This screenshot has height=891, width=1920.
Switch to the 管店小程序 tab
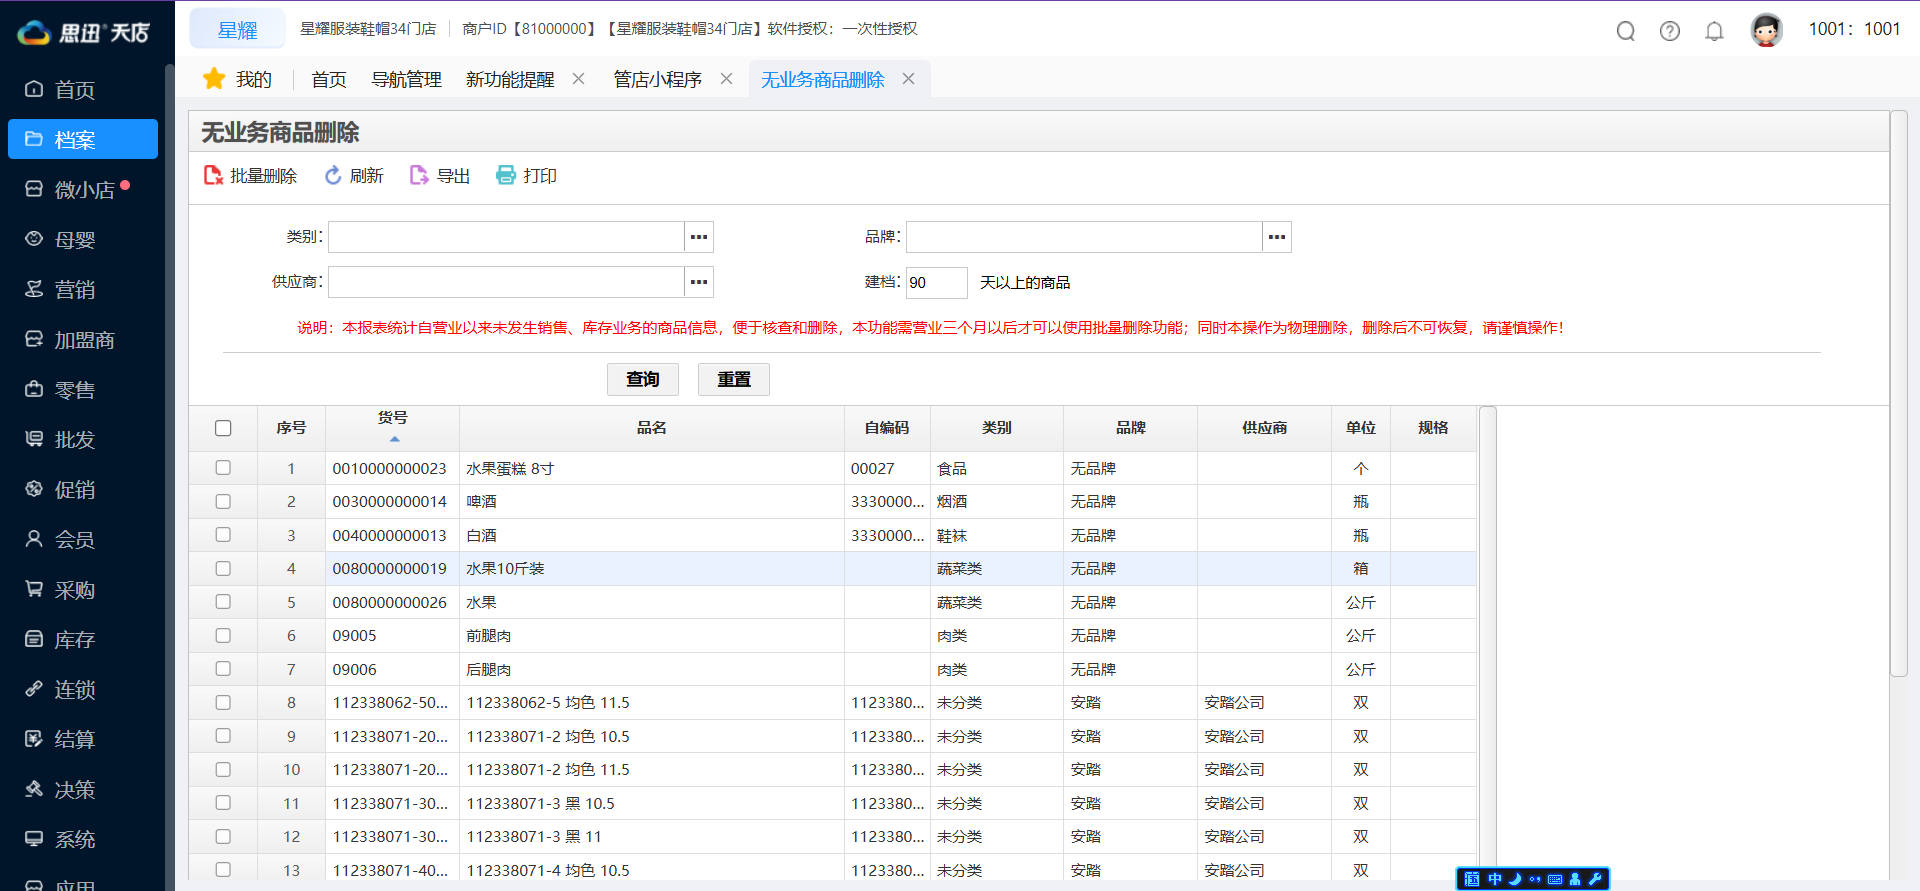(657, 80)
